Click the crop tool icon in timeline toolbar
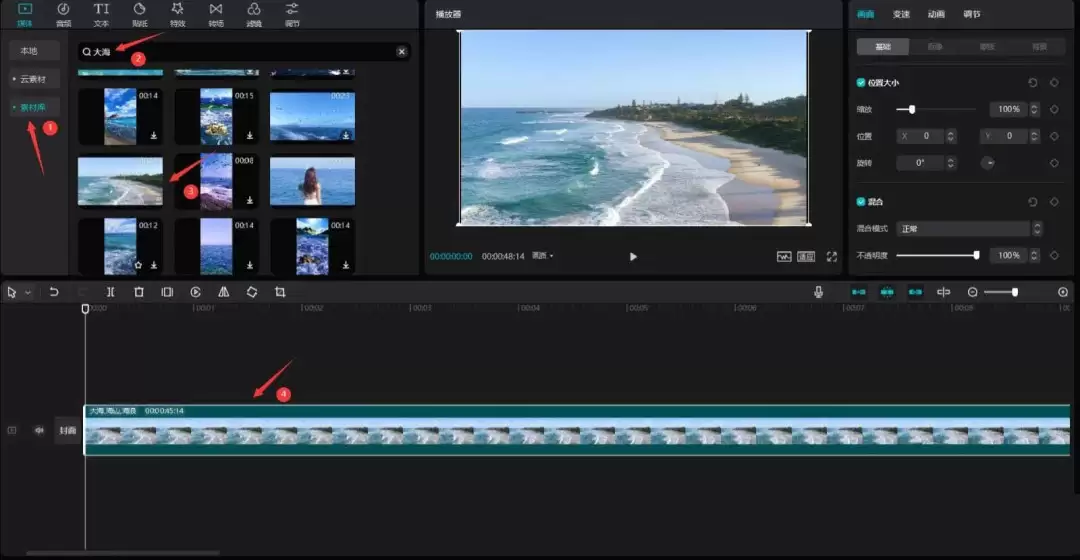This screenshot has height=560, width=1080. 280,292
